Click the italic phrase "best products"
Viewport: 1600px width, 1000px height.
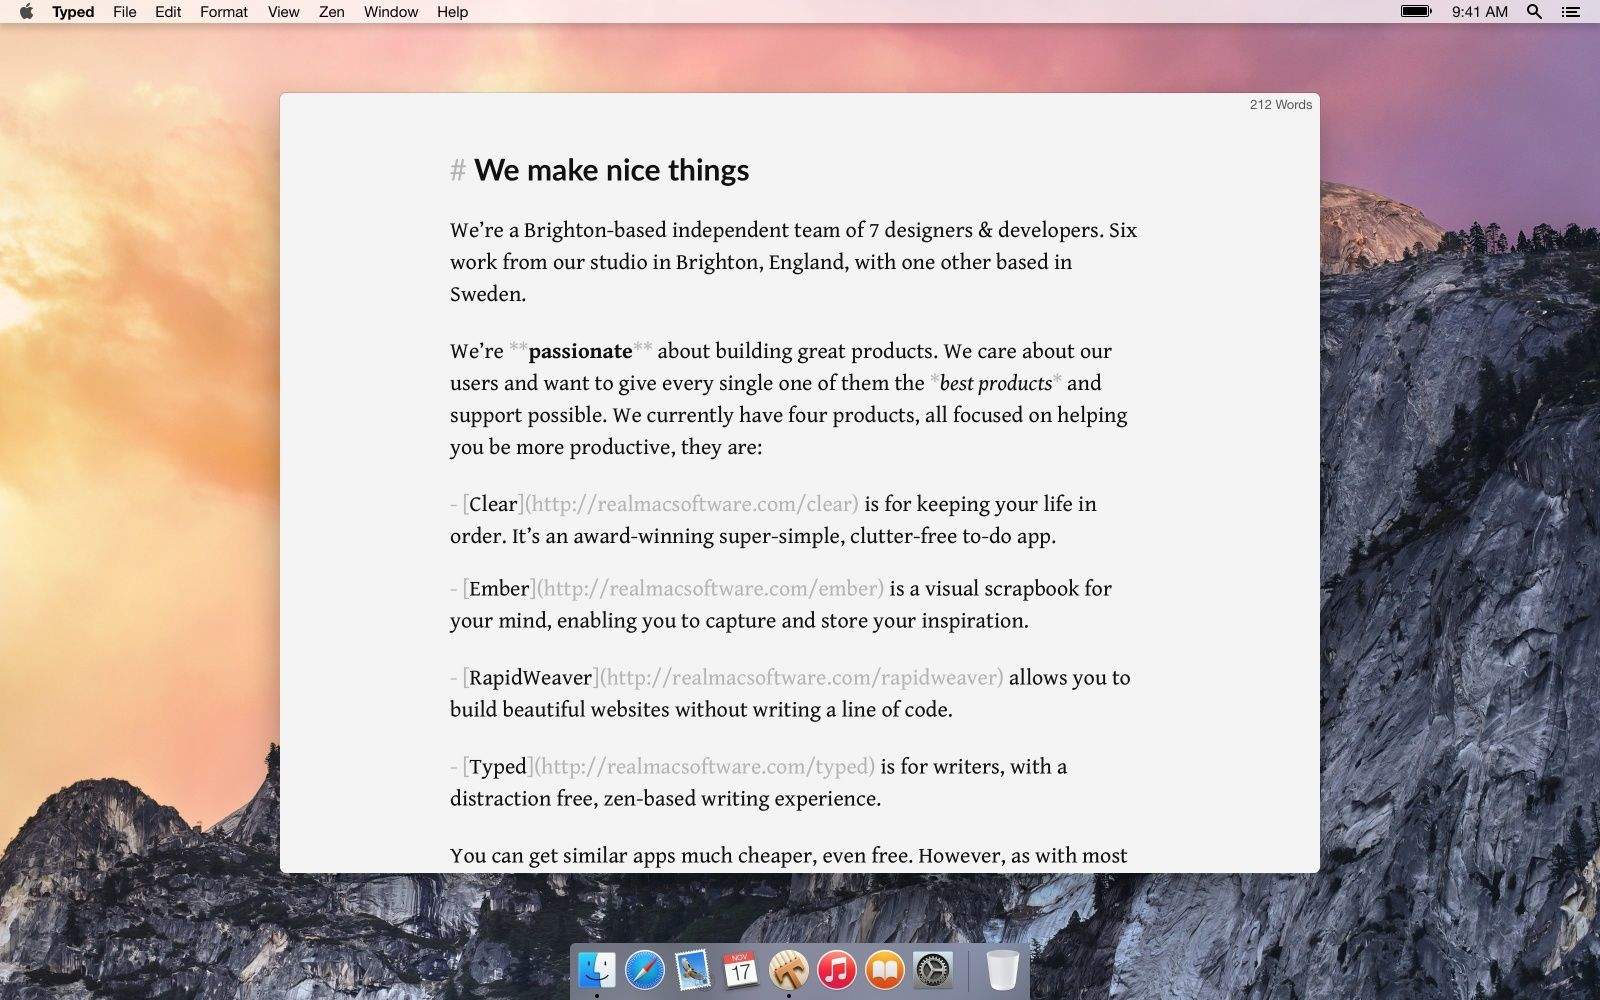pyautogui.click(x=996, y=384)
